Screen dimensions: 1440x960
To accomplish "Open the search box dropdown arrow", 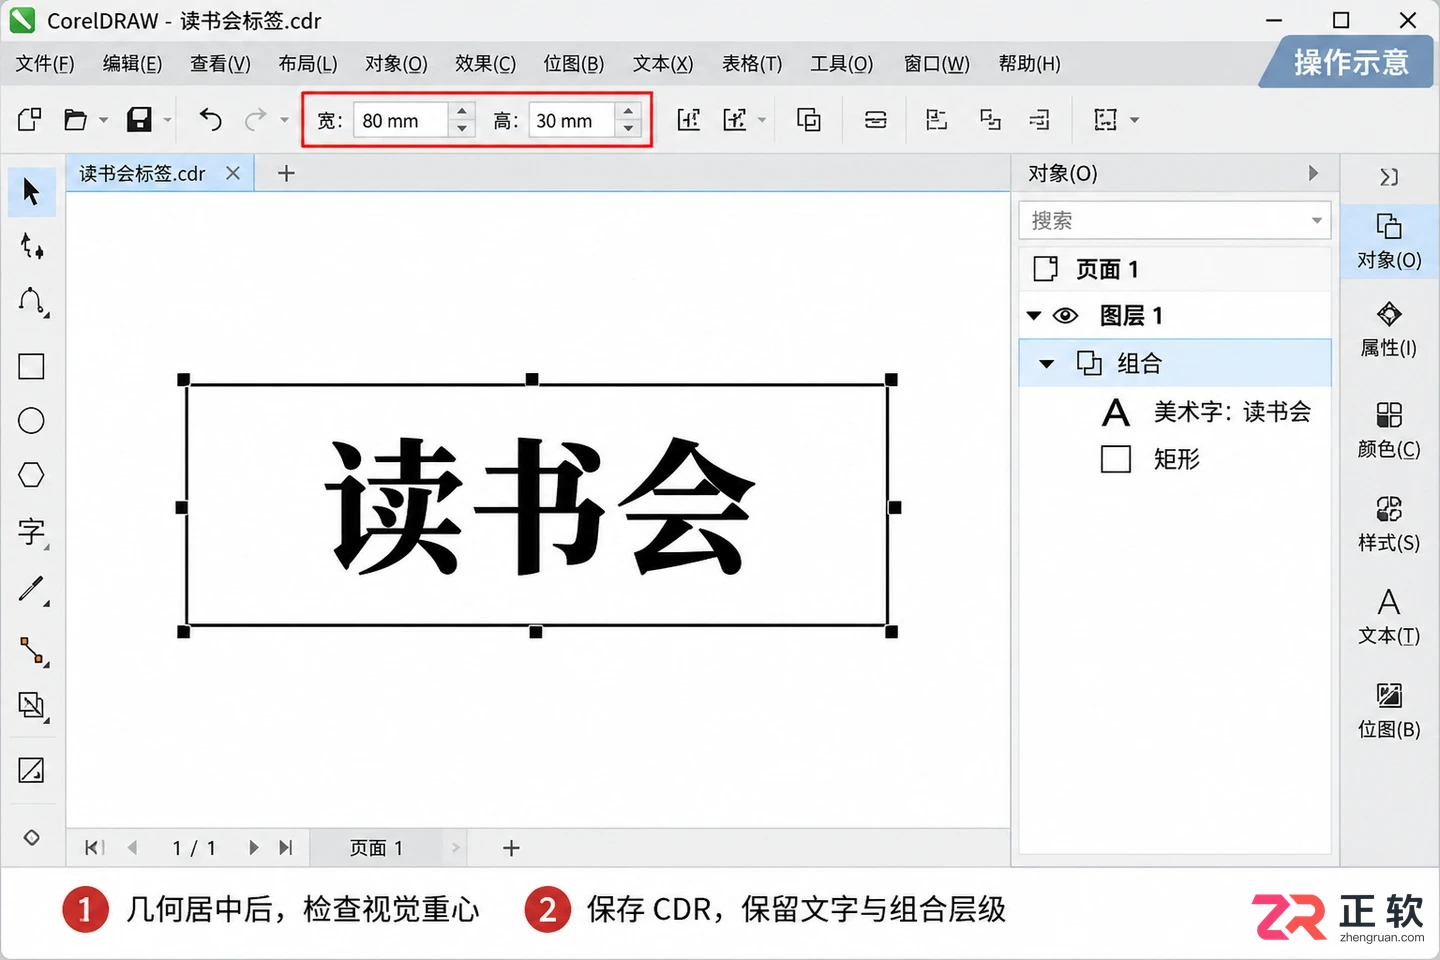I will point(1316,221).
